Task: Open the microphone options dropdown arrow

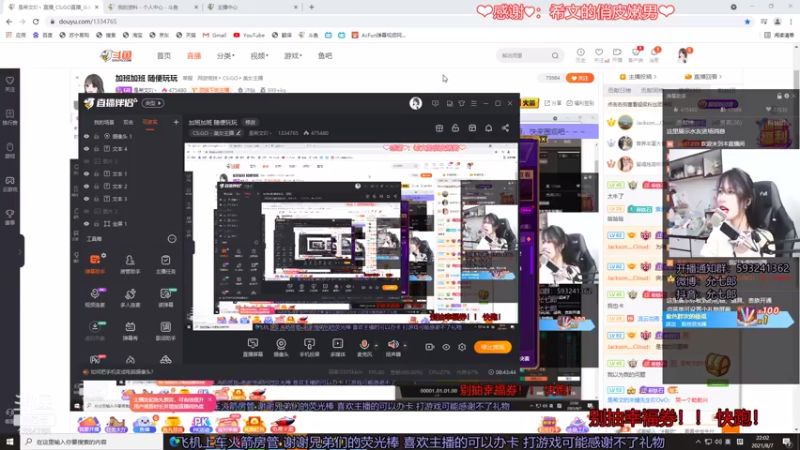Action: [377, 345]
